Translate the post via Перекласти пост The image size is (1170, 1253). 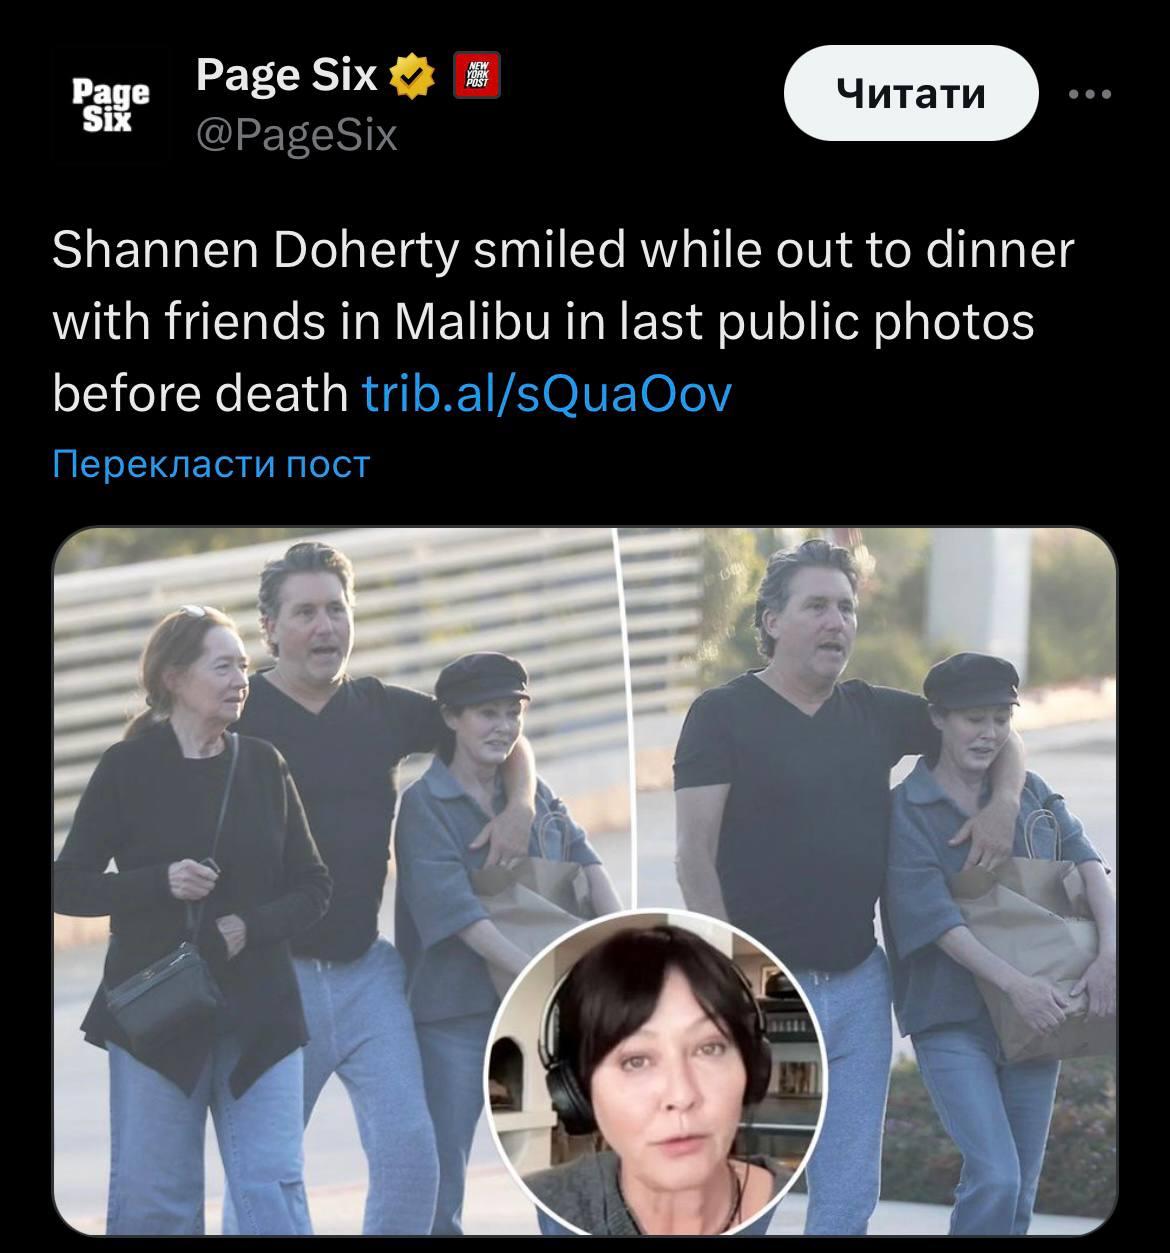[x=211, y=463]
